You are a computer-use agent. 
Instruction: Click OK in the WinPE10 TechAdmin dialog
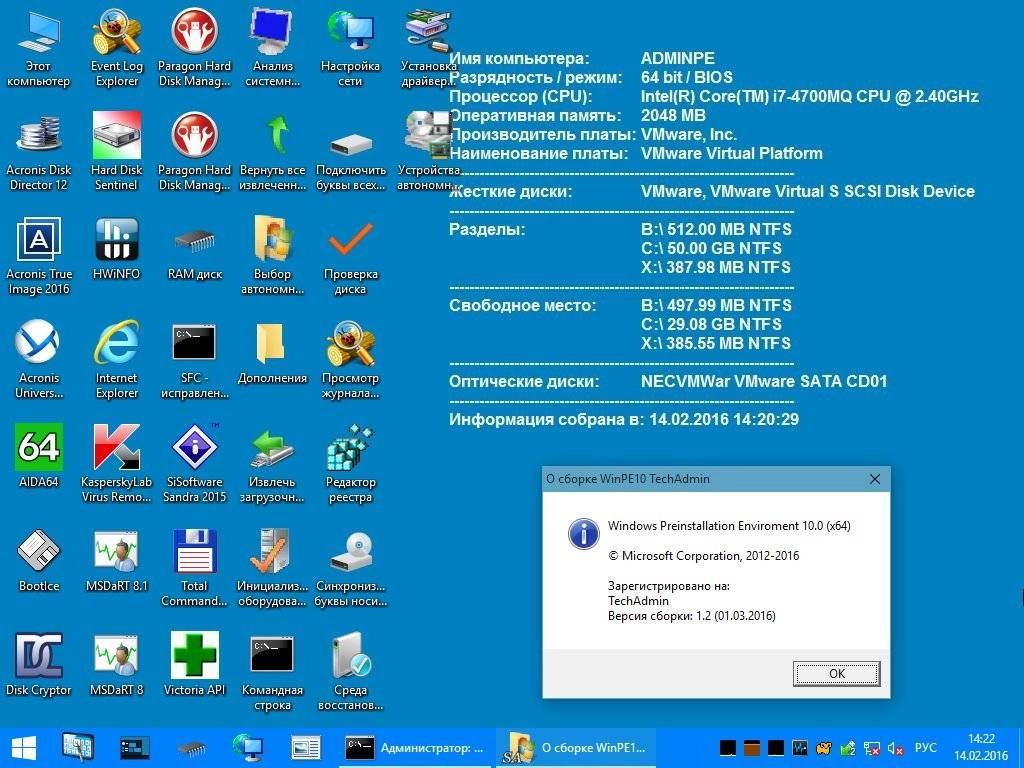tap(837, 673)
